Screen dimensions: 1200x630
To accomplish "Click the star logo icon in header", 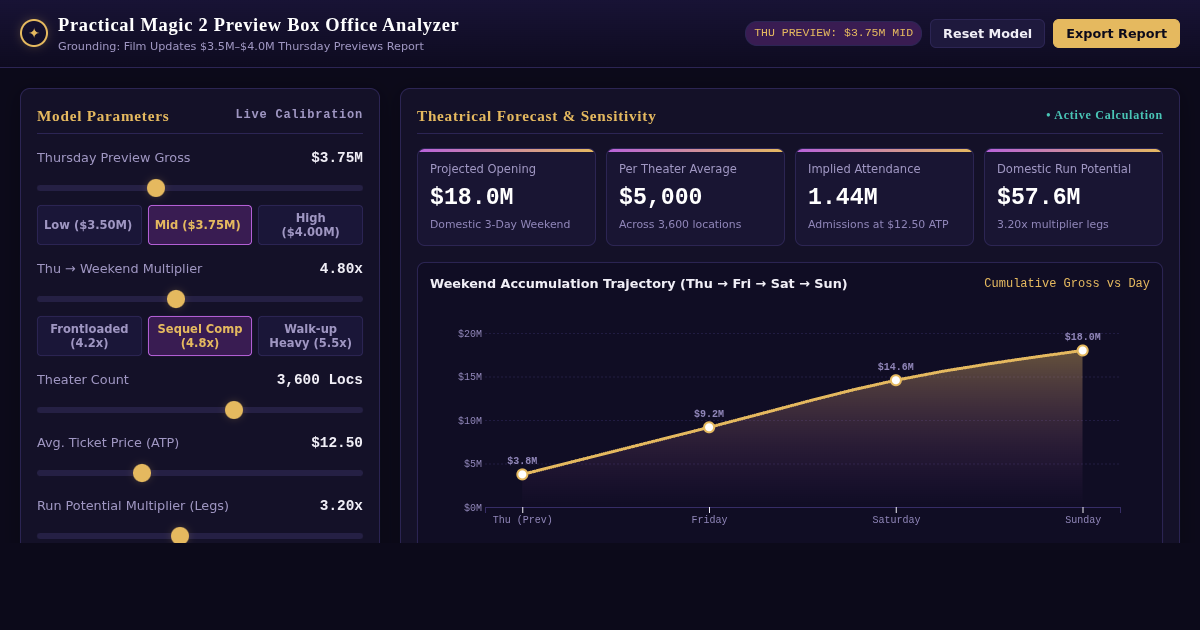I will click(34, 33).
